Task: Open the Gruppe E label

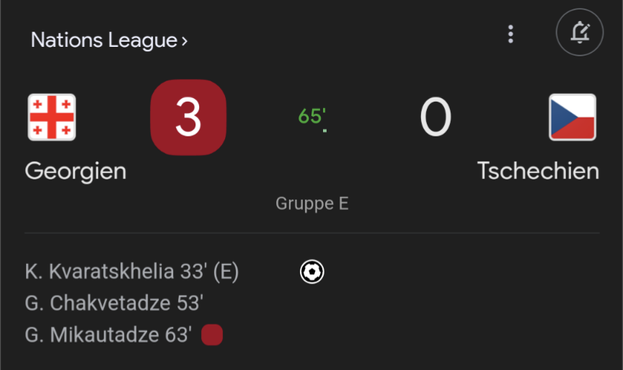Action: tap(312, 203)
